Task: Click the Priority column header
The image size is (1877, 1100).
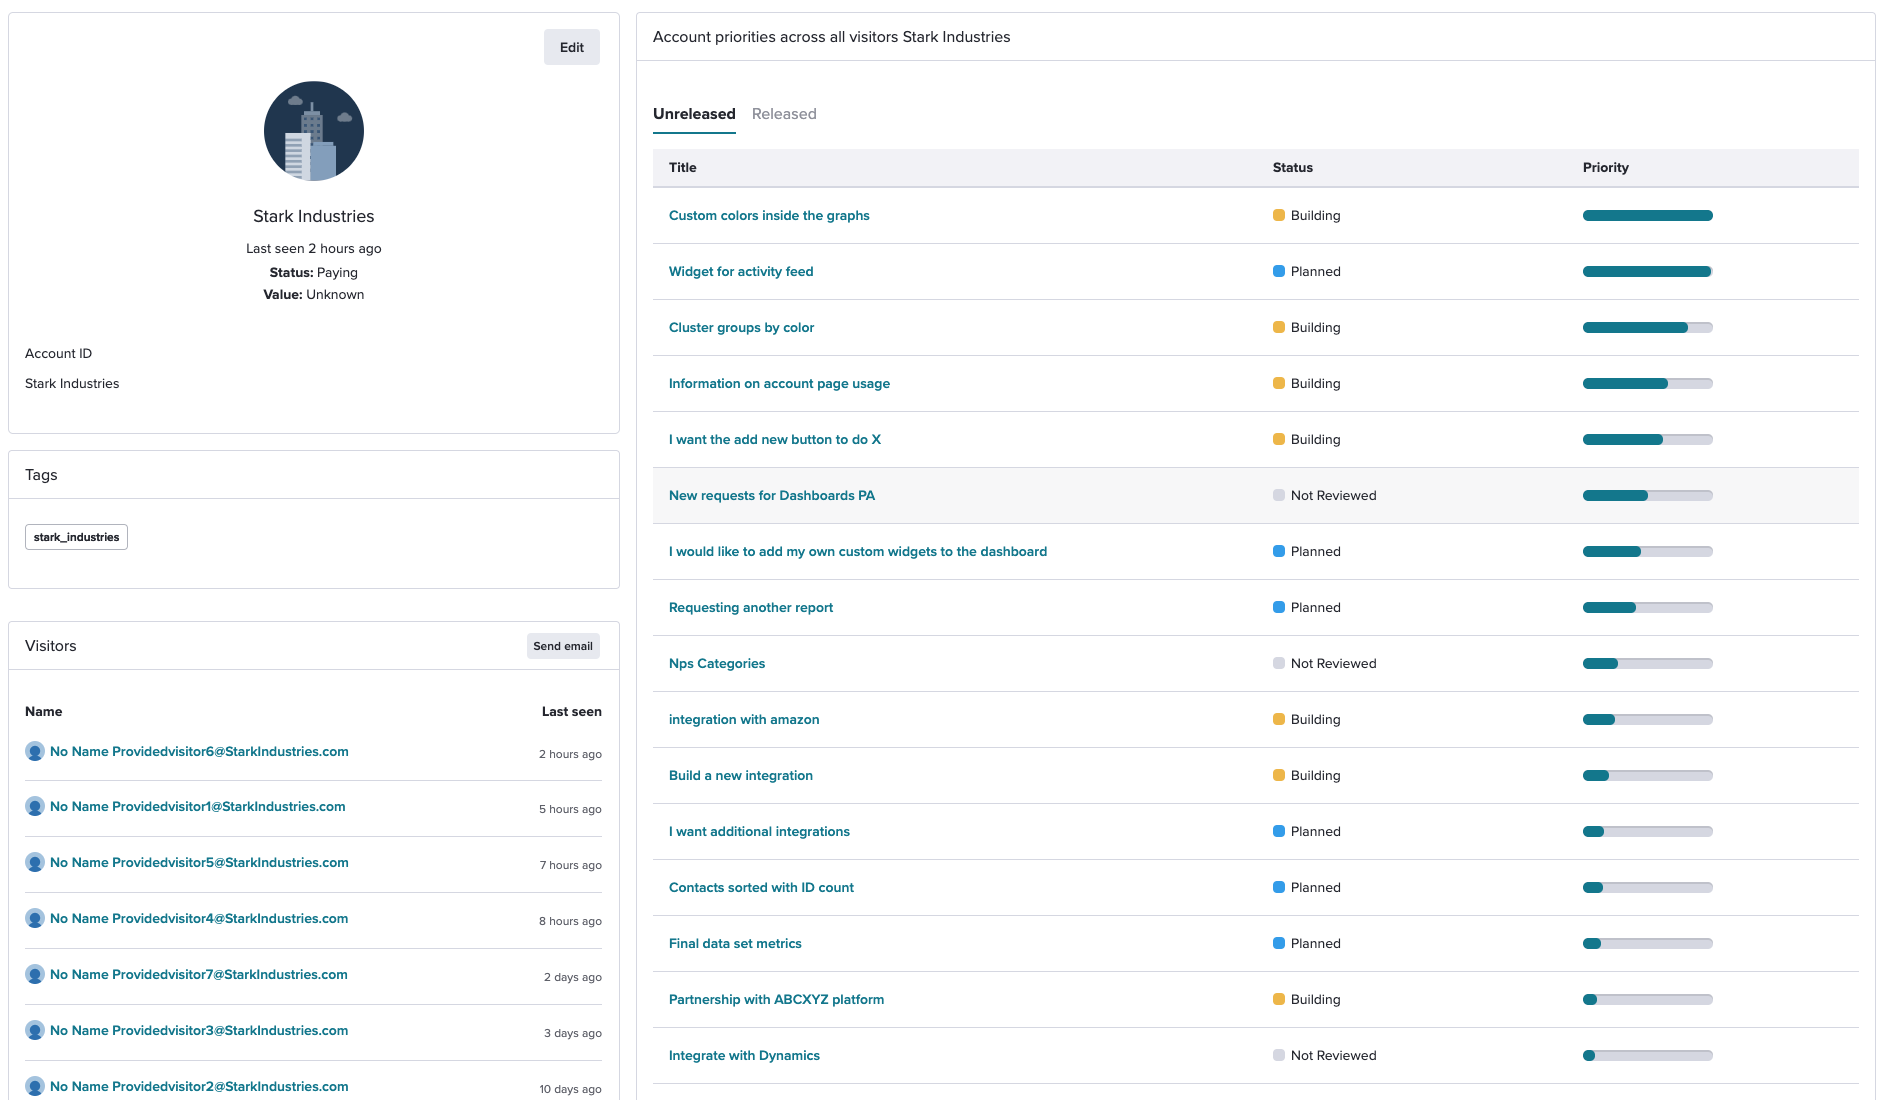Action: pos(1605,167)
